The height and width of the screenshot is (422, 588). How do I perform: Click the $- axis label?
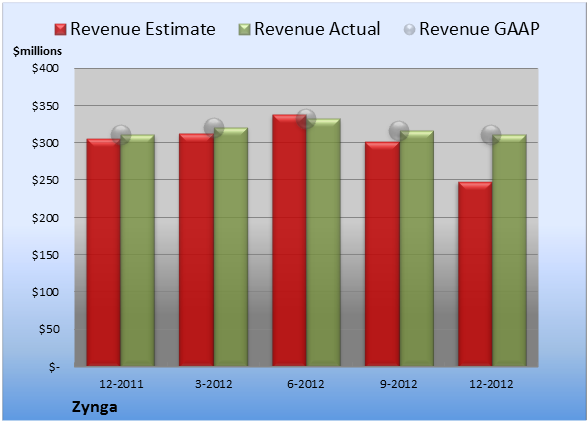pyautogui.click(x=54, y=367)
